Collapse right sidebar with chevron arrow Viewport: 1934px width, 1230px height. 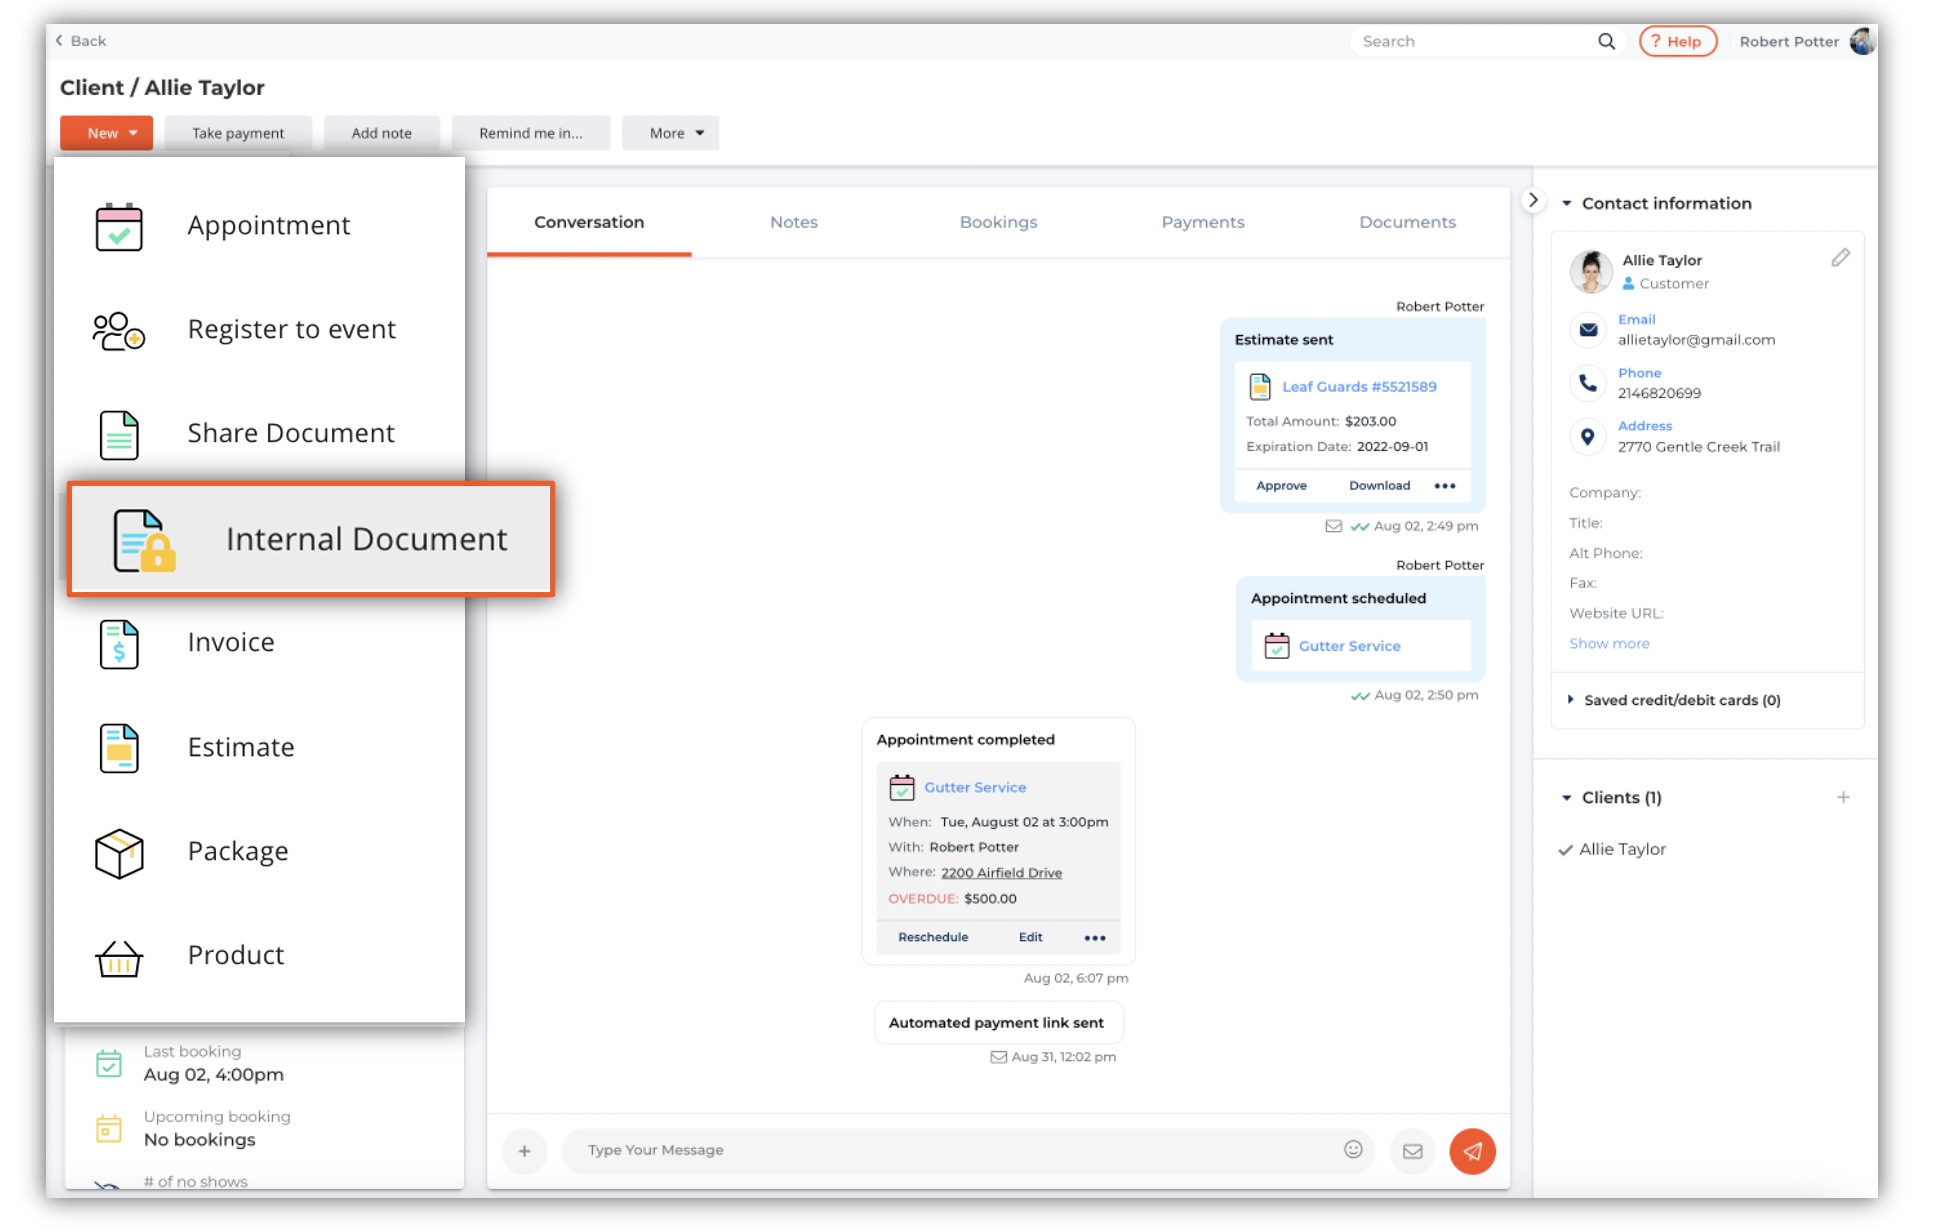click(x=1532, y=200)
